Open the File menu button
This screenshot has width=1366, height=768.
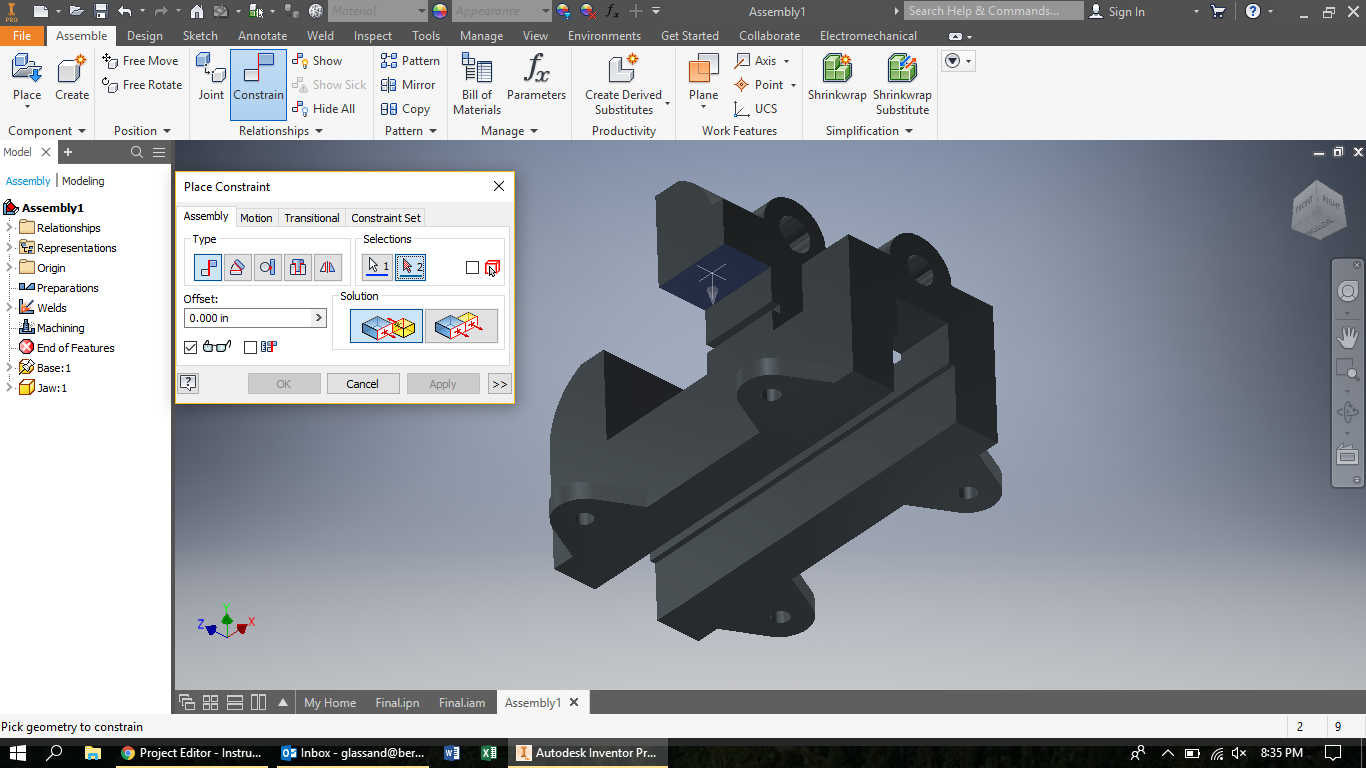22,36
